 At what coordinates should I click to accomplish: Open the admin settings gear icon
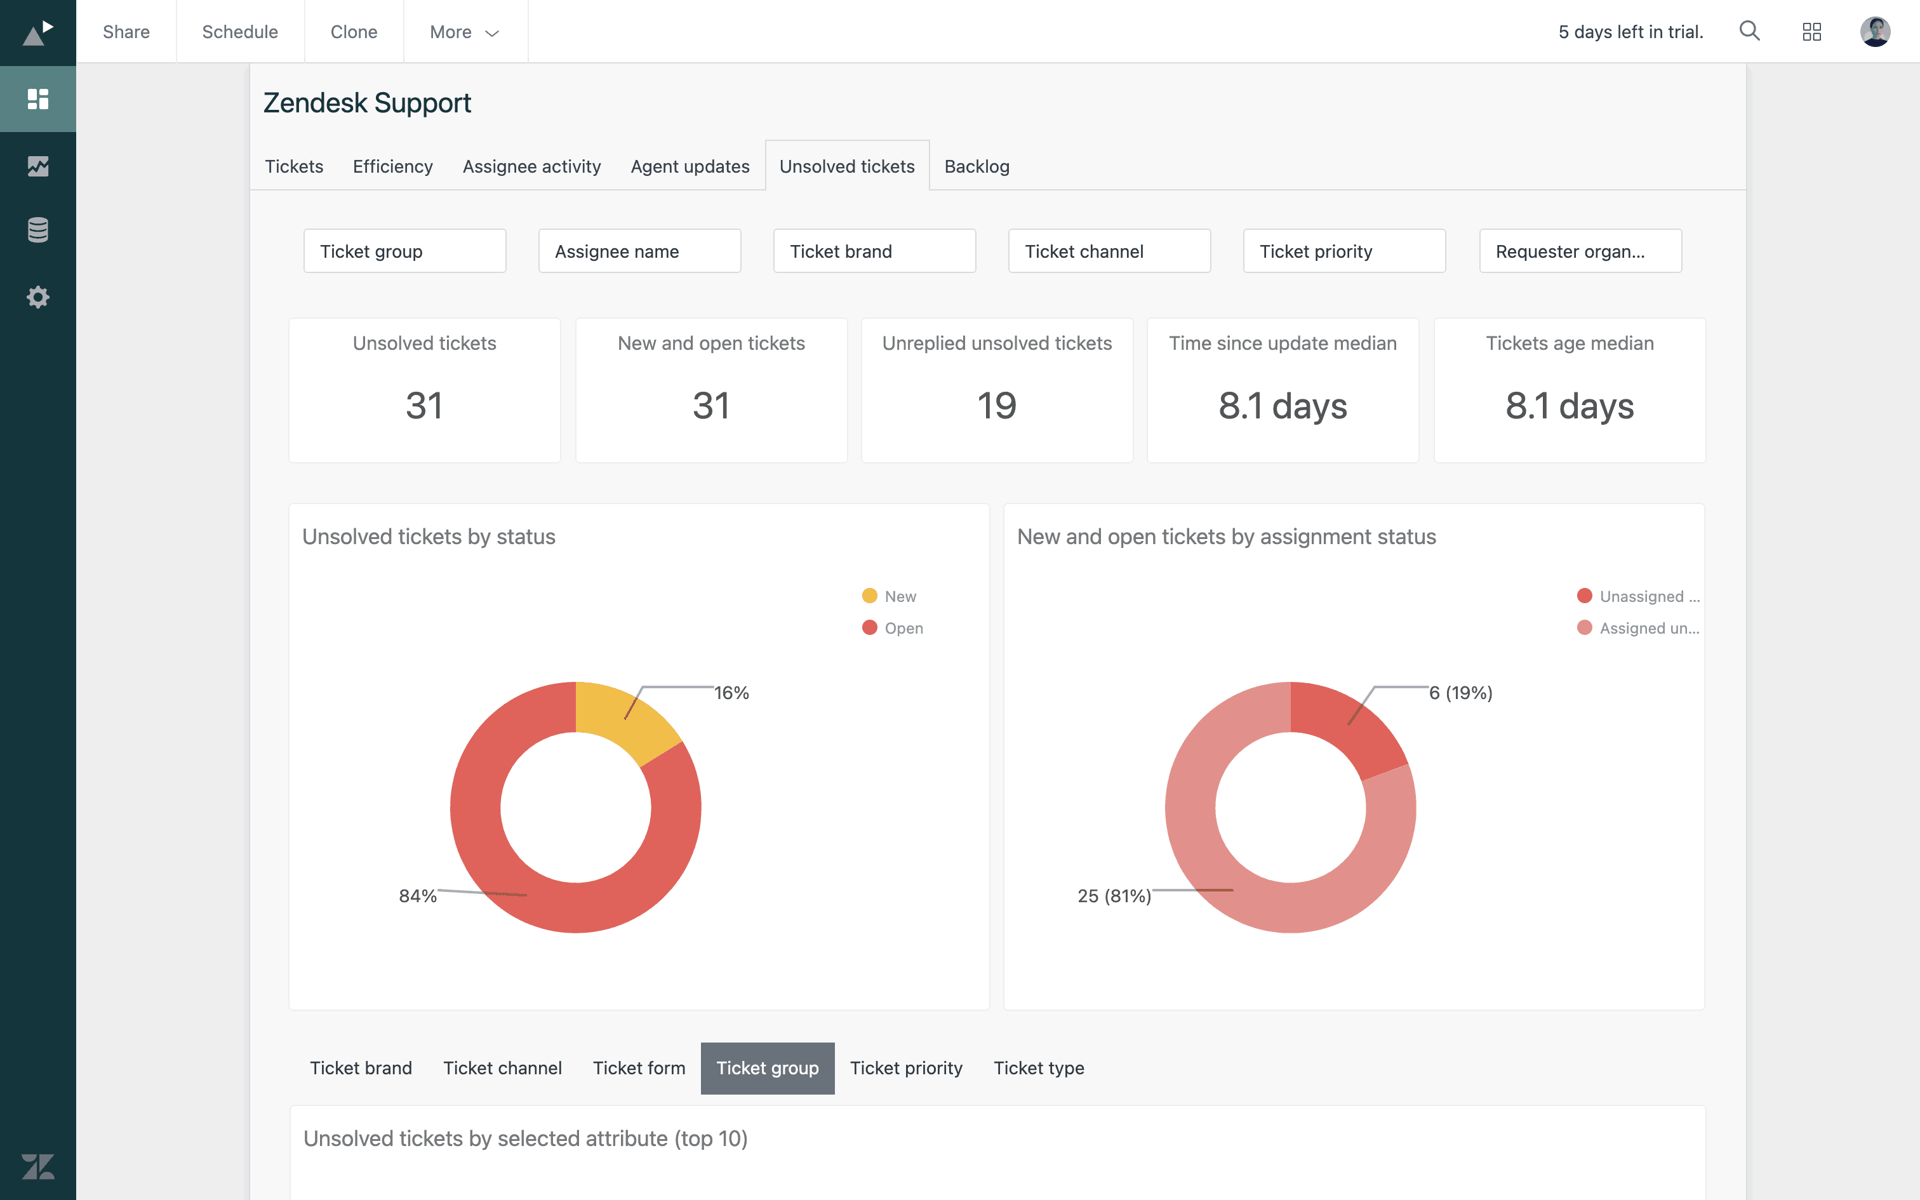point(38,297)
